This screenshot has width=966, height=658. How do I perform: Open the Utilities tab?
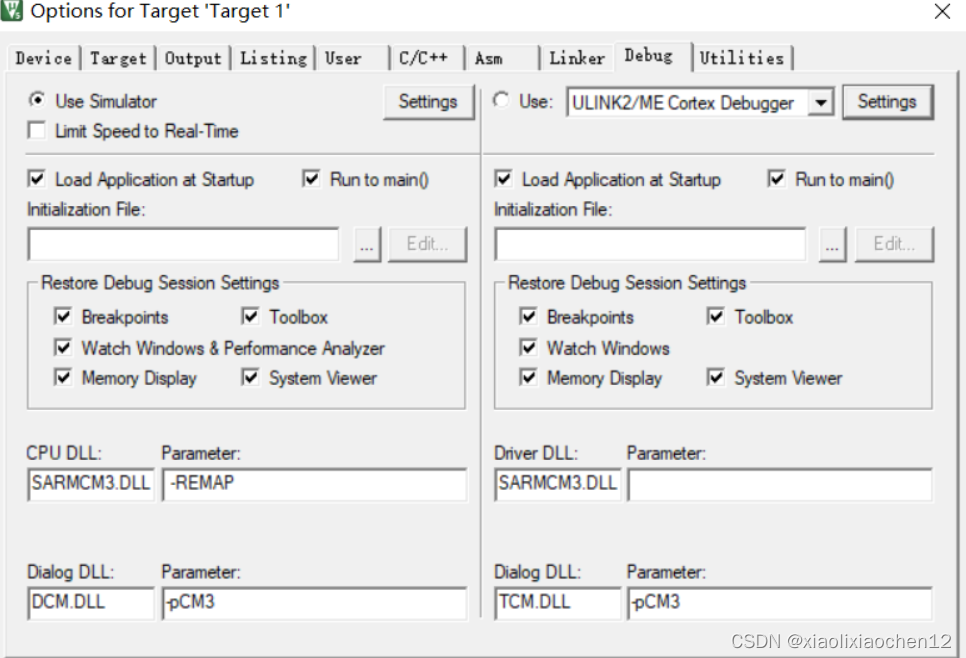[742, 59]
